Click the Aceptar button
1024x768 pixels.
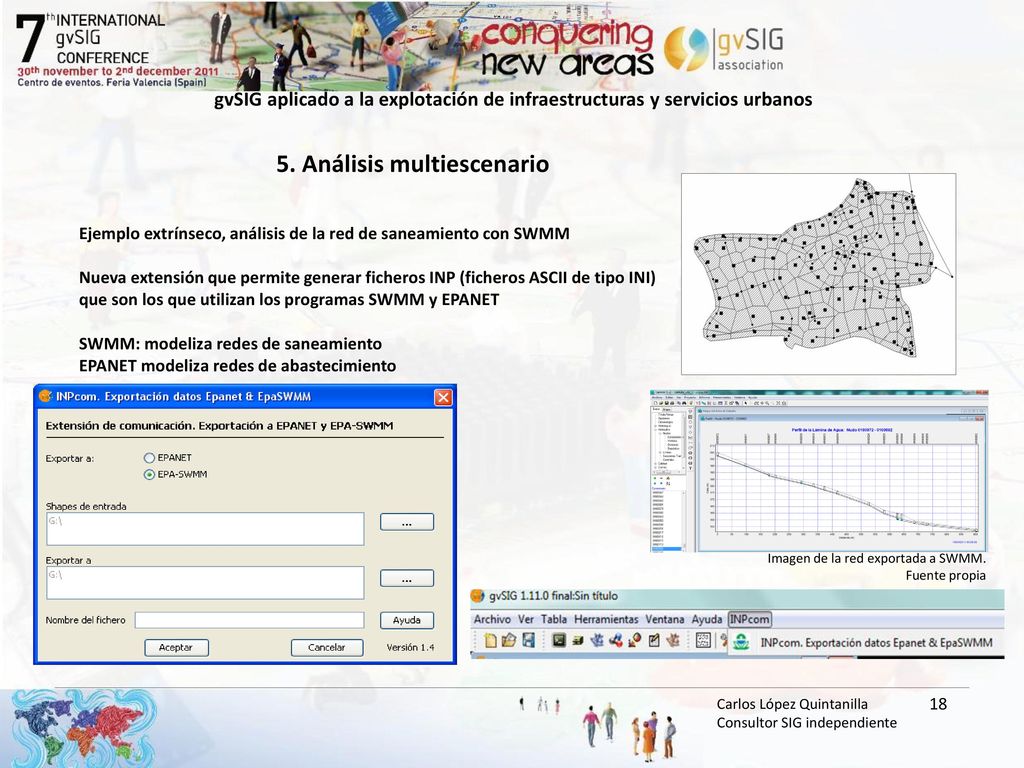coord(176,647)
